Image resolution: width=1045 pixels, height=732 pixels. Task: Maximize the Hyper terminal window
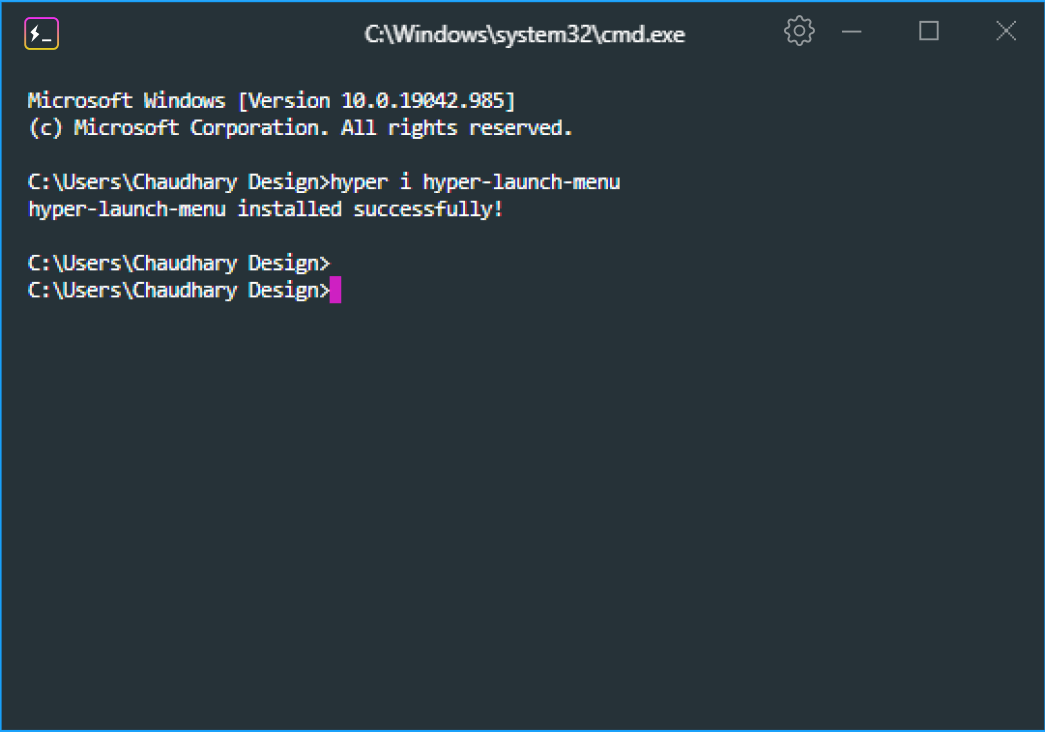tap(928, 31)
